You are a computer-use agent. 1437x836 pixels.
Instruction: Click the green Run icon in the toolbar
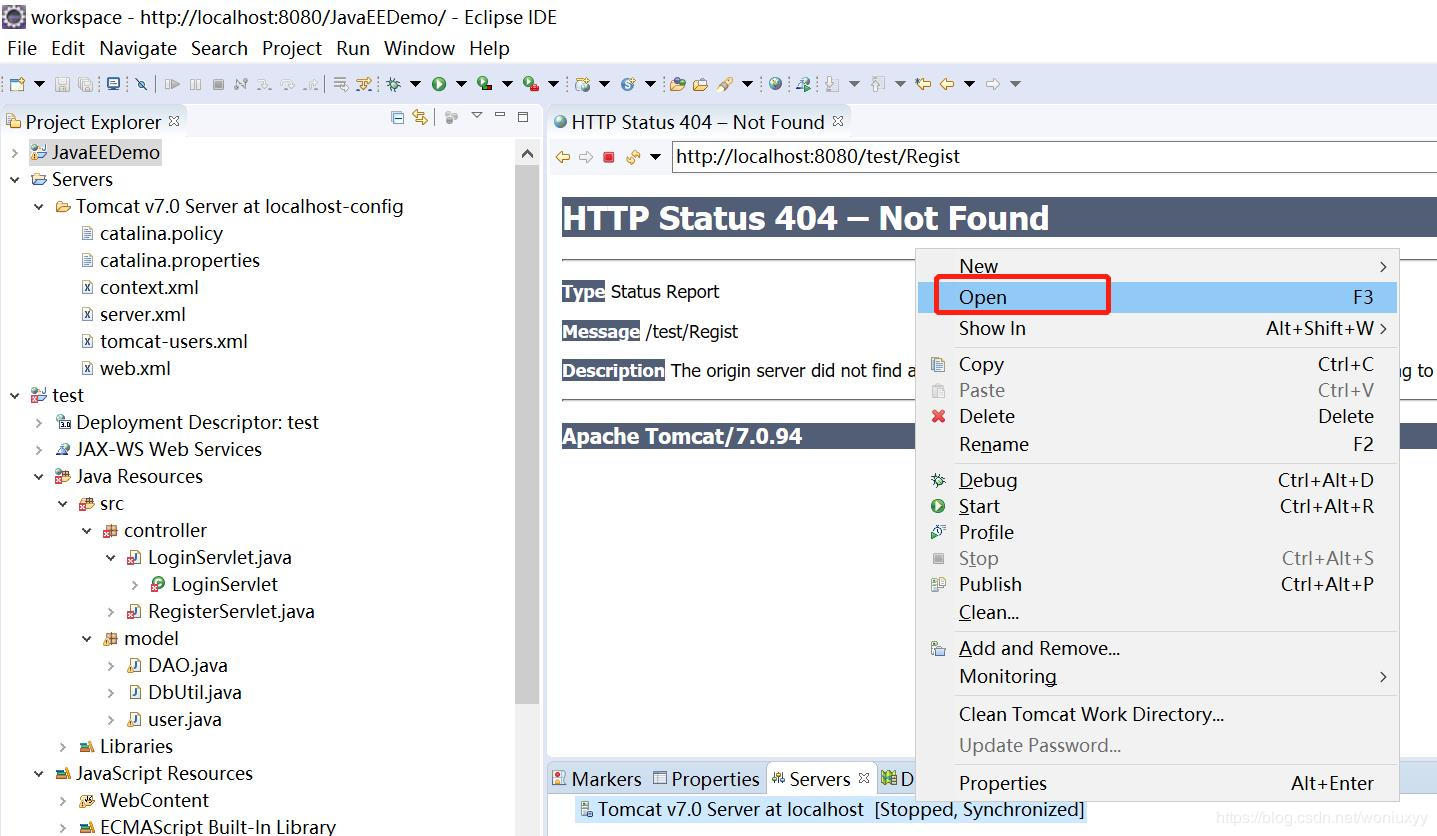(x=439, y=84)
